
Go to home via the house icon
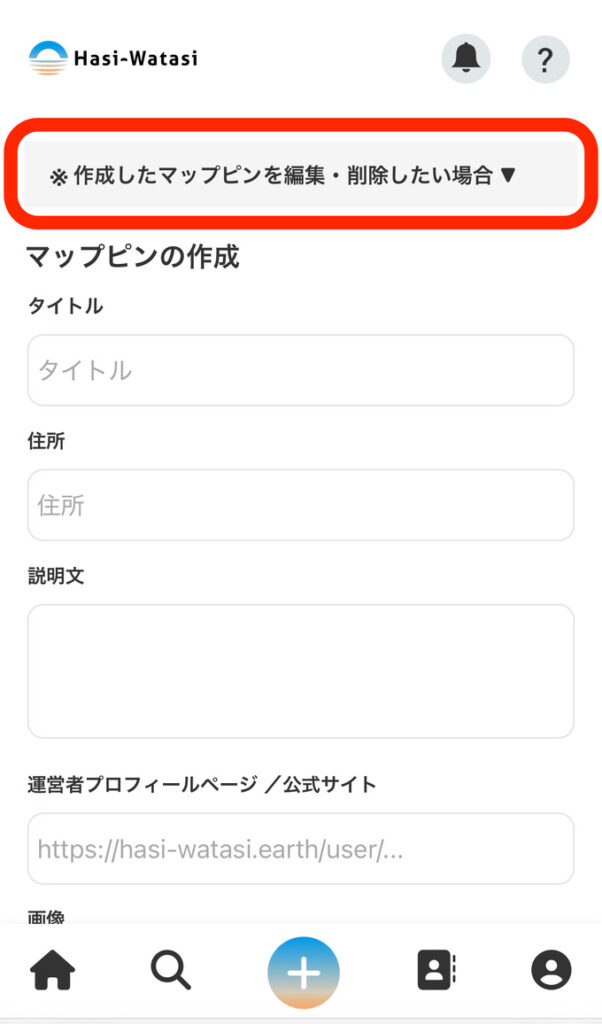(x=53, y=969)
